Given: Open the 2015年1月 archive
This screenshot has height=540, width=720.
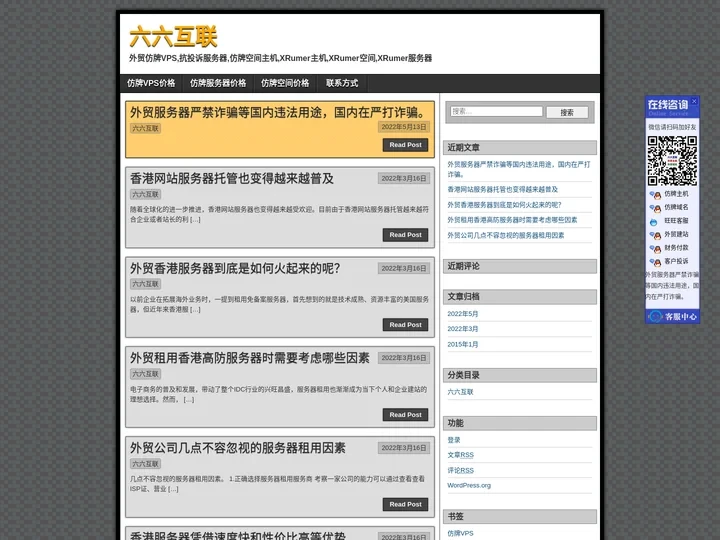Looking at the screenshot, I should 463,344.
